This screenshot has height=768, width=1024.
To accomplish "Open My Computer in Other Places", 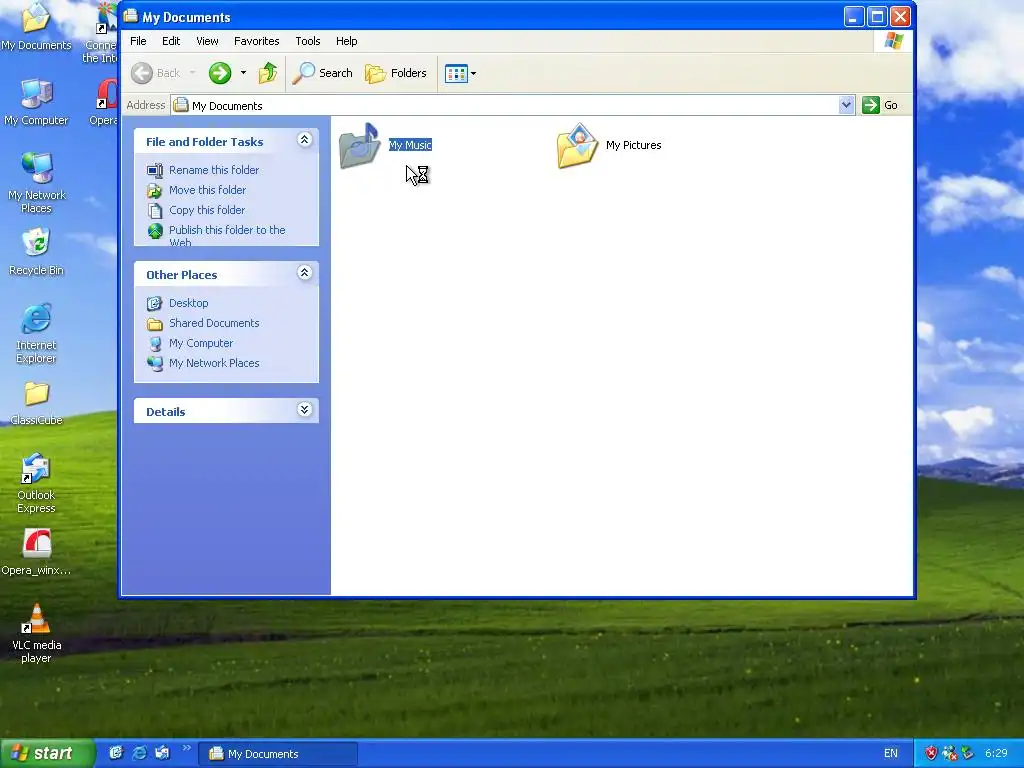I will tap(200, 344).
